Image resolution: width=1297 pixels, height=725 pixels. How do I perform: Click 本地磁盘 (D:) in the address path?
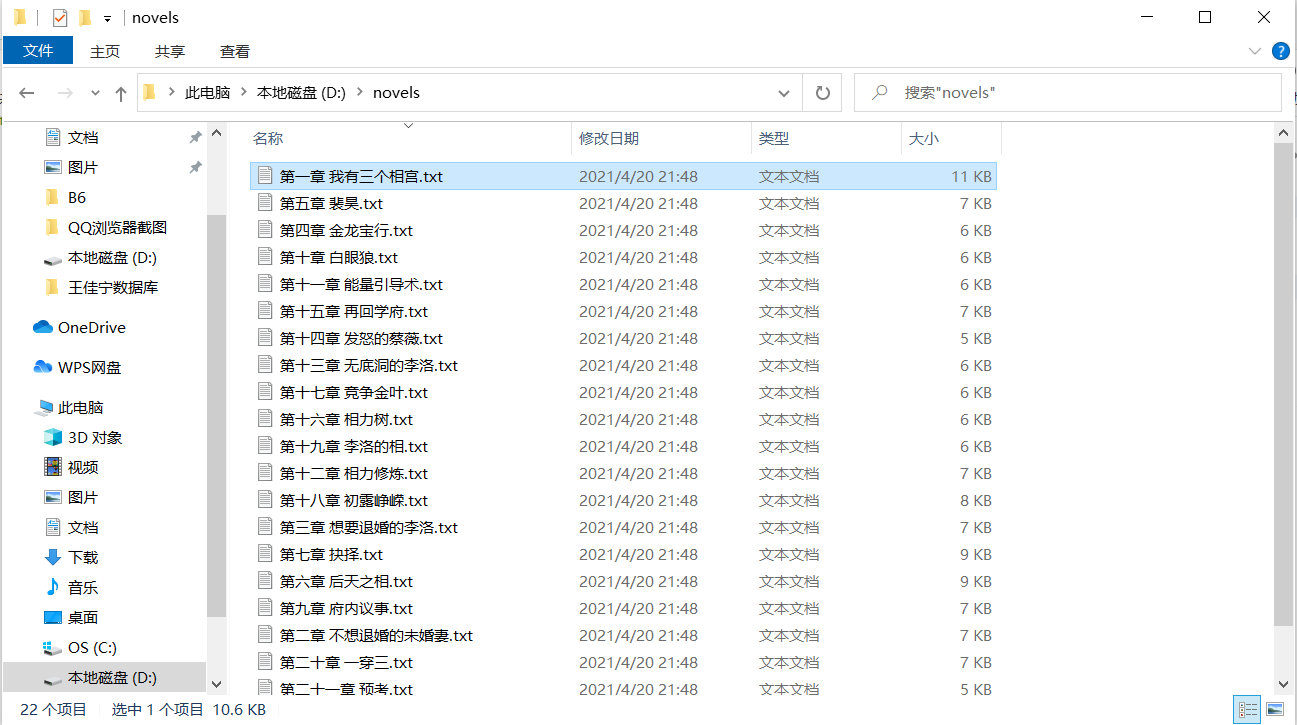coord(301,93)
